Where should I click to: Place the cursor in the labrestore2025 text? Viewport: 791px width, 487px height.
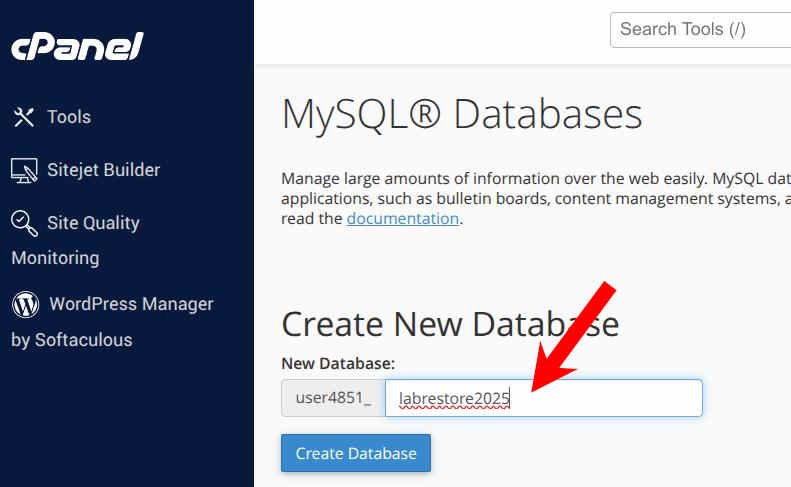point(454,399)
